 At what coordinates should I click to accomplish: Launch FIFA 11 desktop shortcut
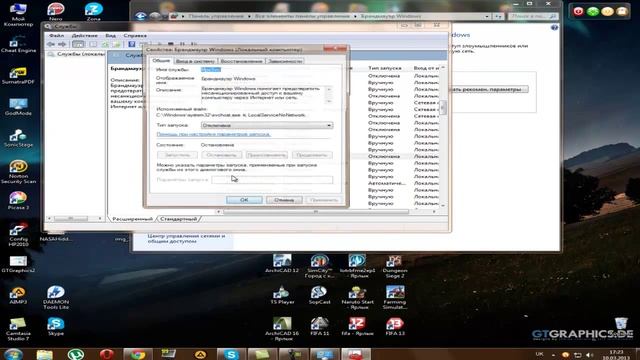click(319, 327)
